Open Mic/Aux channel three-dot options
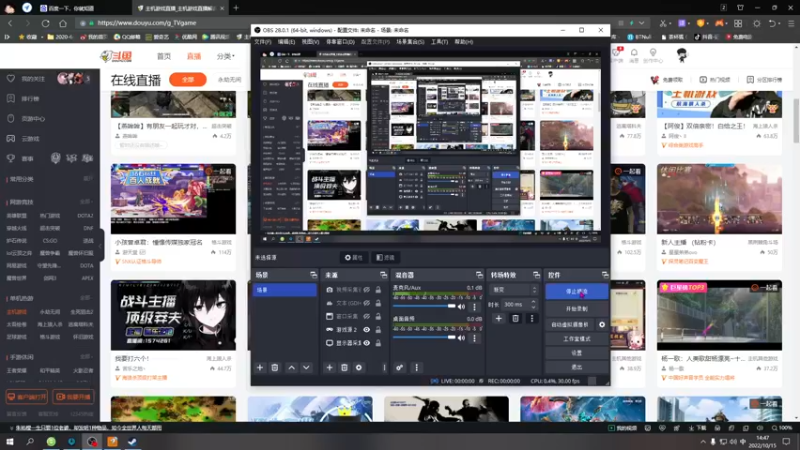 [474, 307]
